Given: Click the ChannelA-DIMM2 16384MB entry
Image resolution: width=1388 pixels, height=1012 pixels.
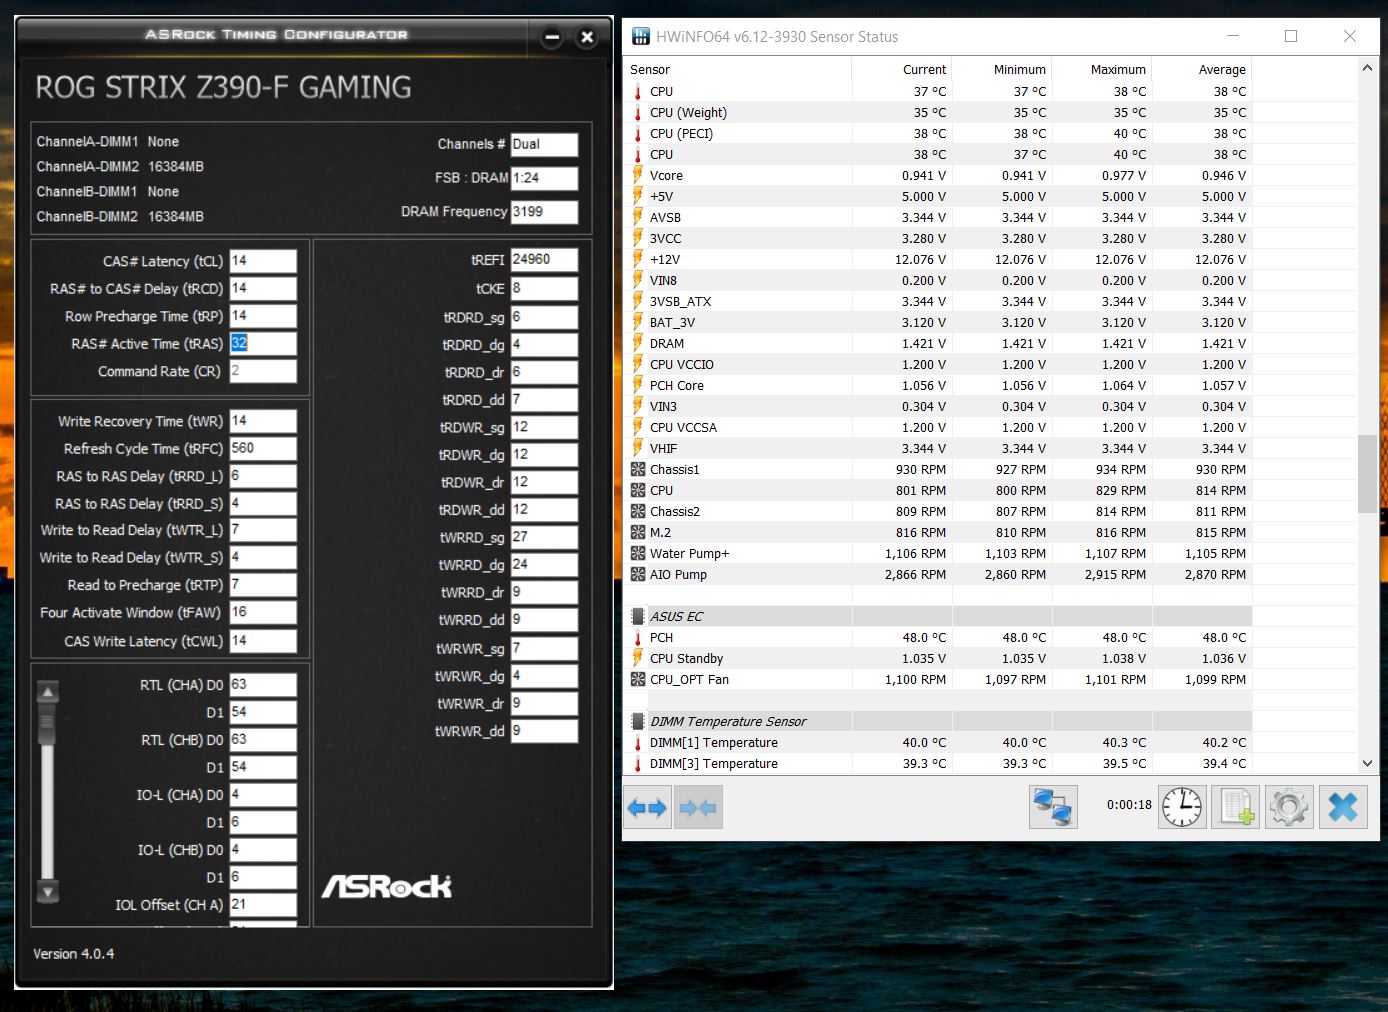Looking at the screenshot, I should [x=120, y=167].
